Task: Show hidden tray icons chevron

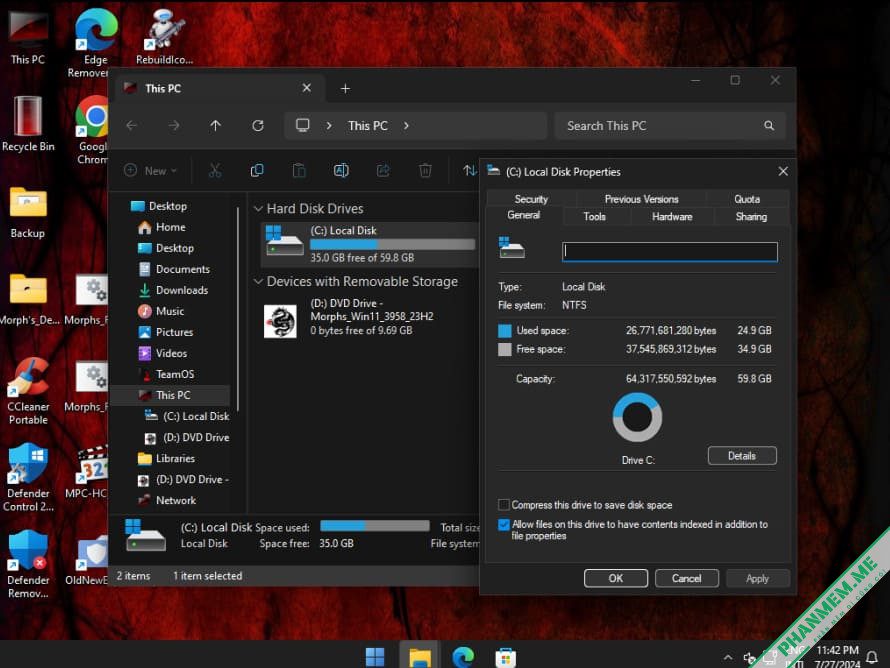Action: tap(728, 657)
